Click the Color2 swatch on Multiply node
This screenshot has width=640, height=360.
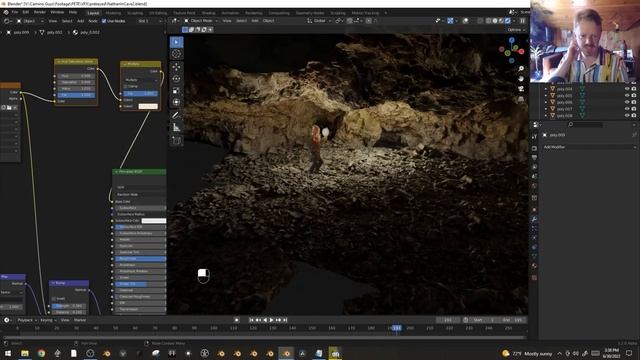tap(148, 107)
